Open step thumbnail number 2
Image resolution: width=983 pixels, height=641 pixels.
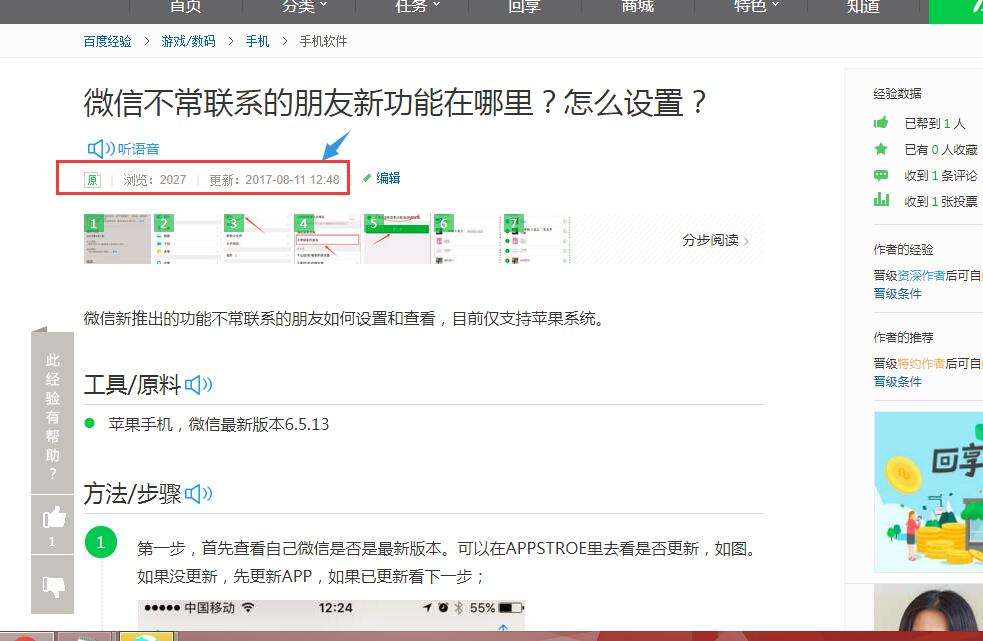pos(187,239)
